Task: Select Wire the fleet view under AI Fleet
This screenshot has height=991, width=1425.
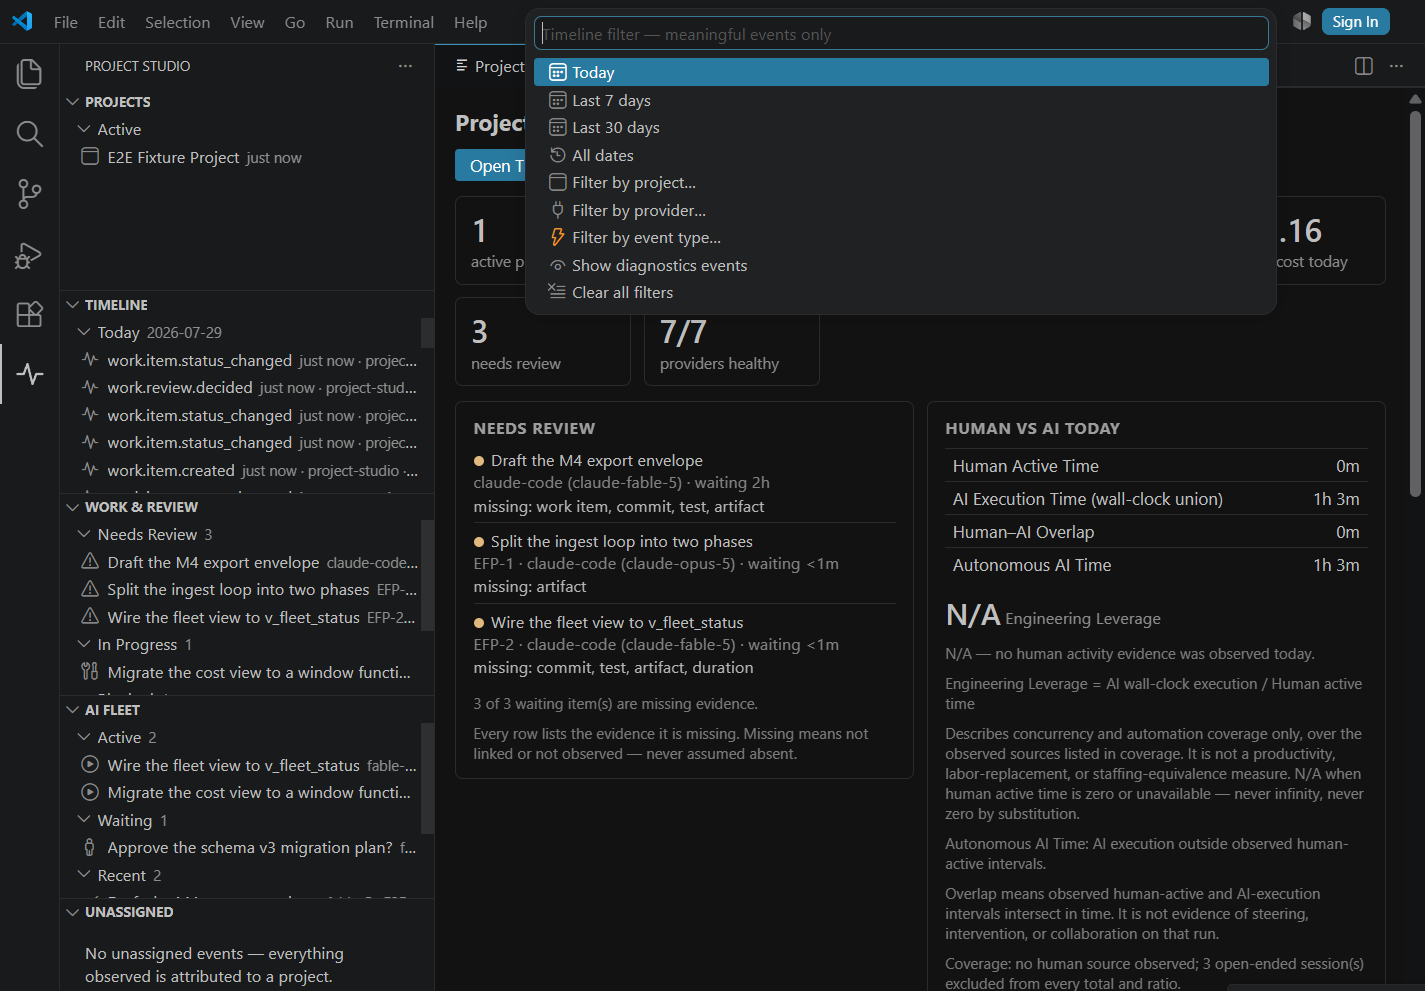Action: [247, 765]
